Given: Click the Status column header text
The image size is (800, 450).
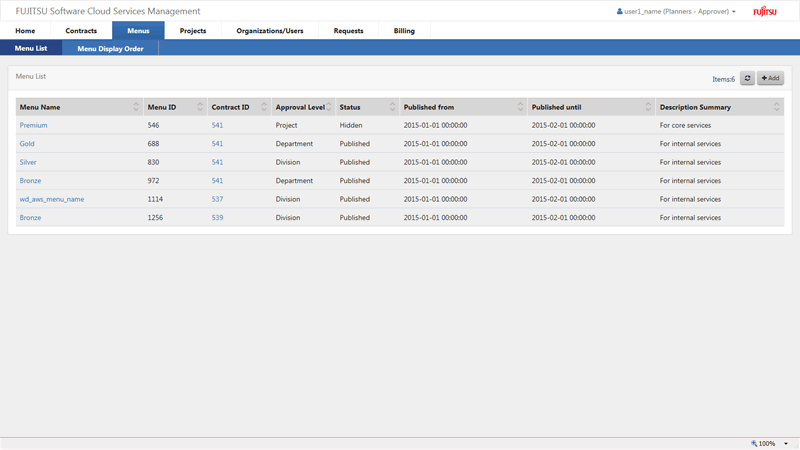Looking at the screenshot, I should pyautogui.click(x=350, y=107).
